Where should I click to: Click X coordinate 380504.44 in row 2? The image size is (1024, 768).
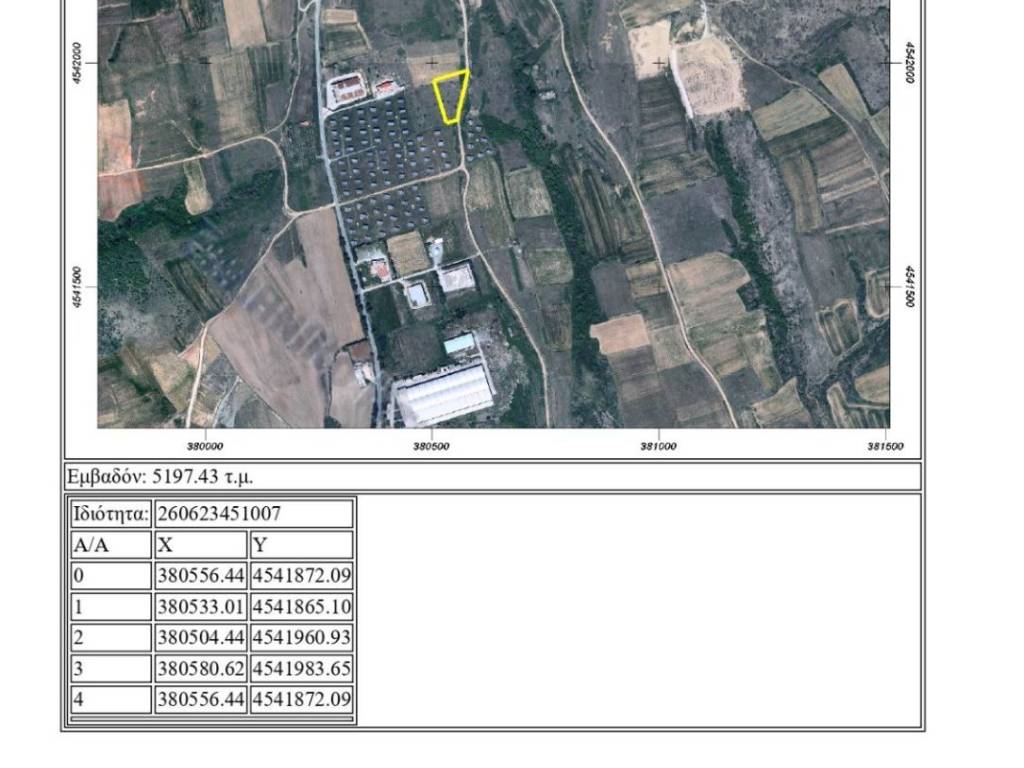click(x=200, y=638)
